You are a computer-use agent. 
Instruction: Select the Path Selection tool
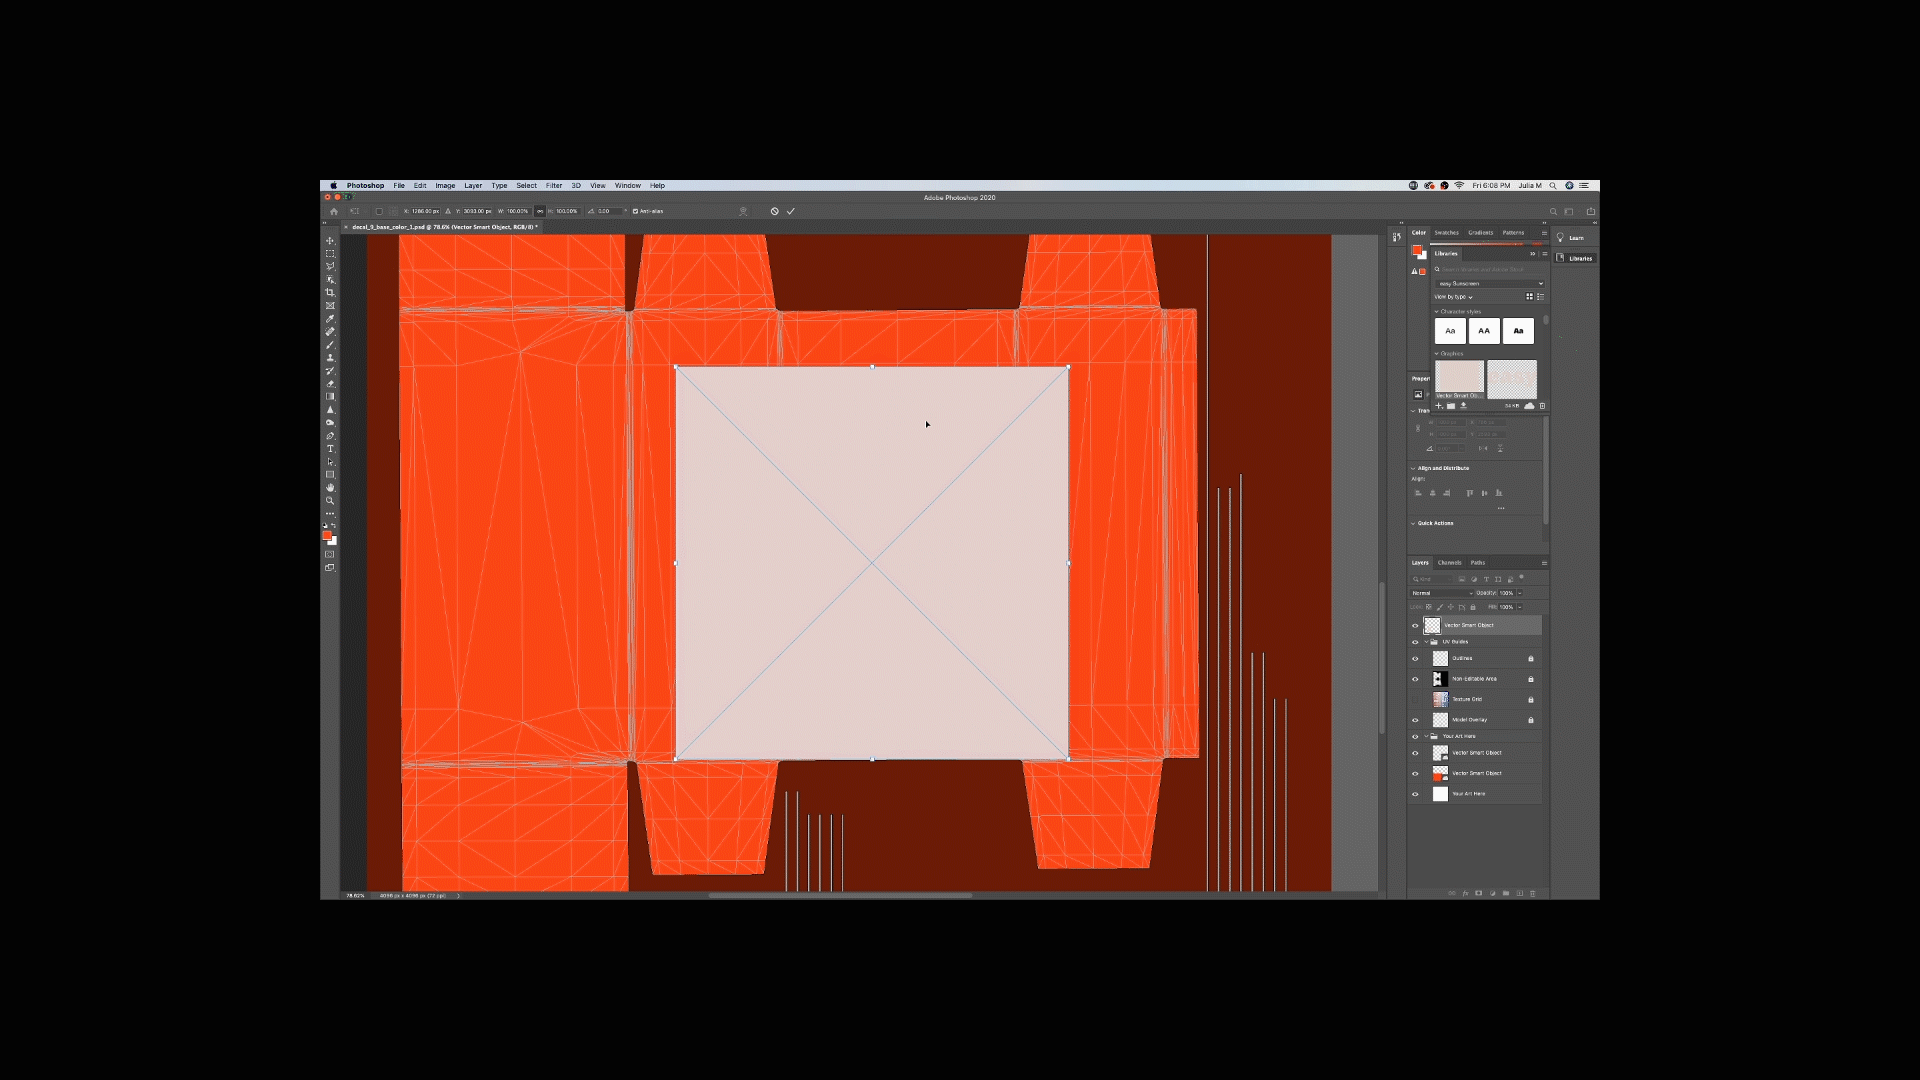tap(330, 462)
